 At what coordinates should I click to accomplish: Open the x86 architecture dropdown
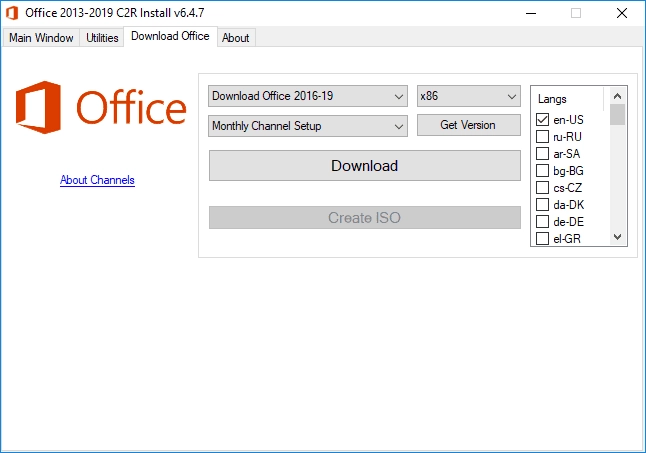pos(468,96)
